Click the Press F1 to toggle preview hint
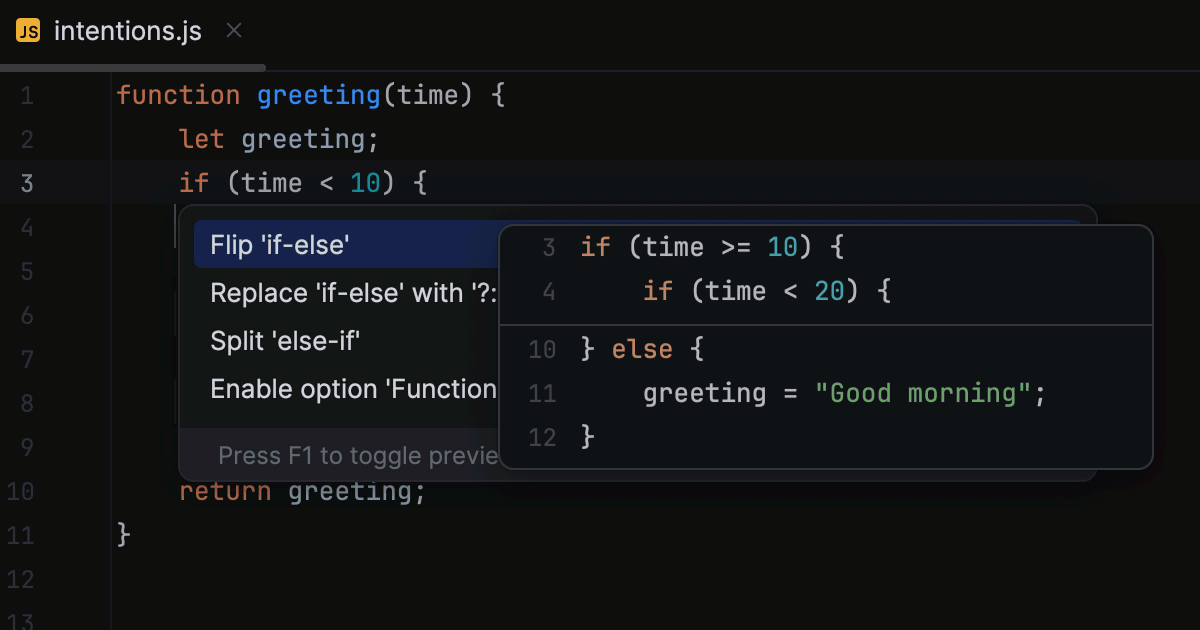1200x630 pixels. click(x=358, y=456)
